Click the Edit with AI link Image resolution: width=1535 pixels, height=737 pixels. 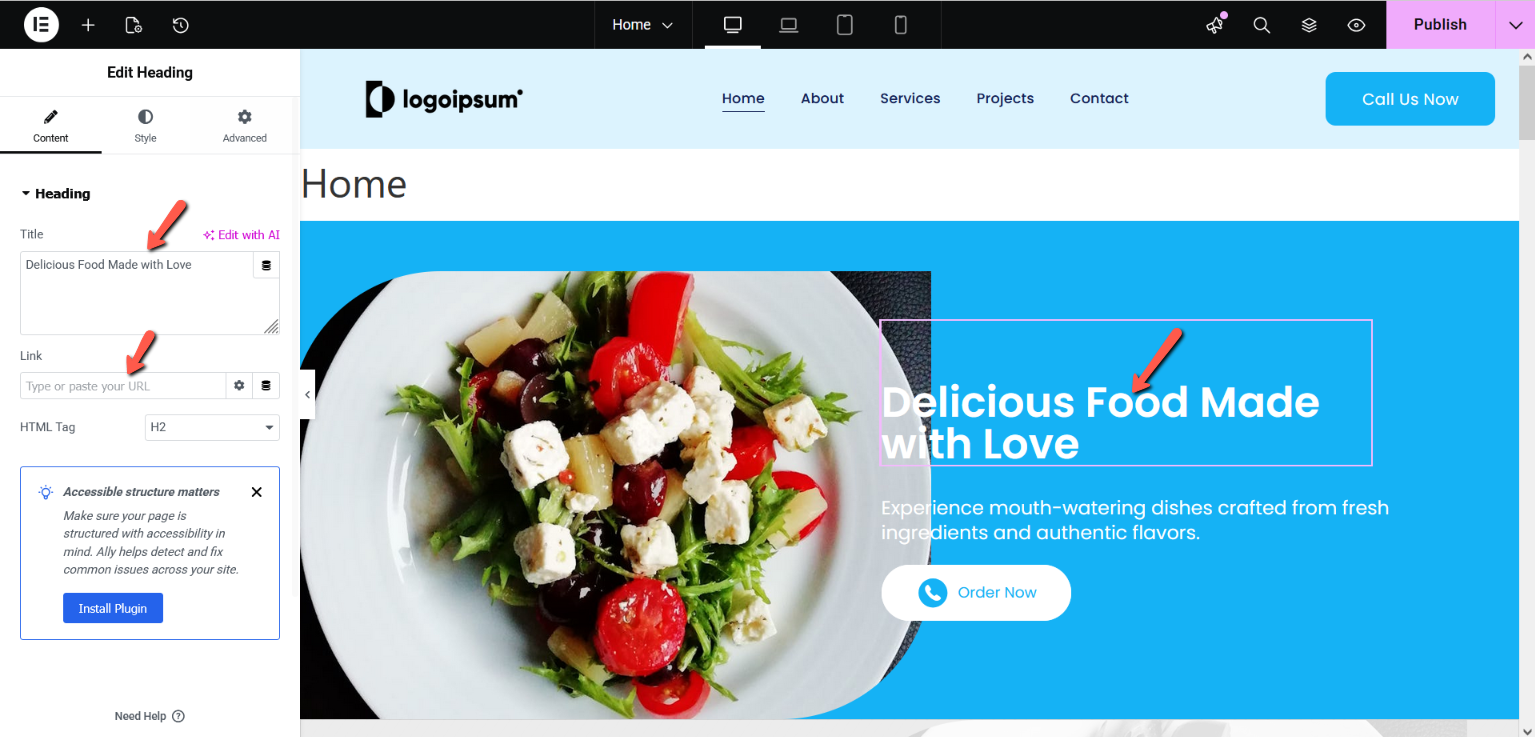pos(241,235)
